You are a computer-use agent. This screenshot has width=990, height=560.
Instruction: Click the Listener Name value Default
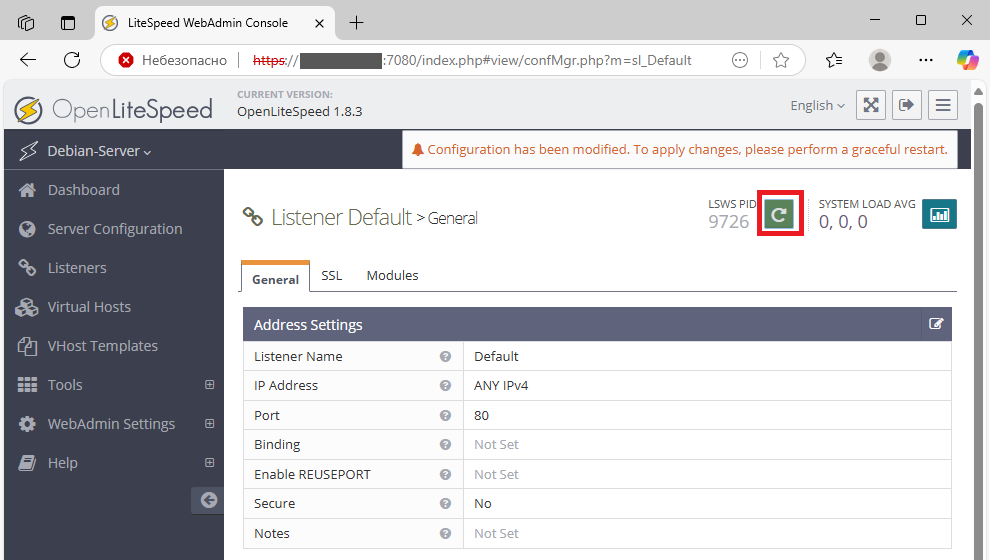[496, 357]
